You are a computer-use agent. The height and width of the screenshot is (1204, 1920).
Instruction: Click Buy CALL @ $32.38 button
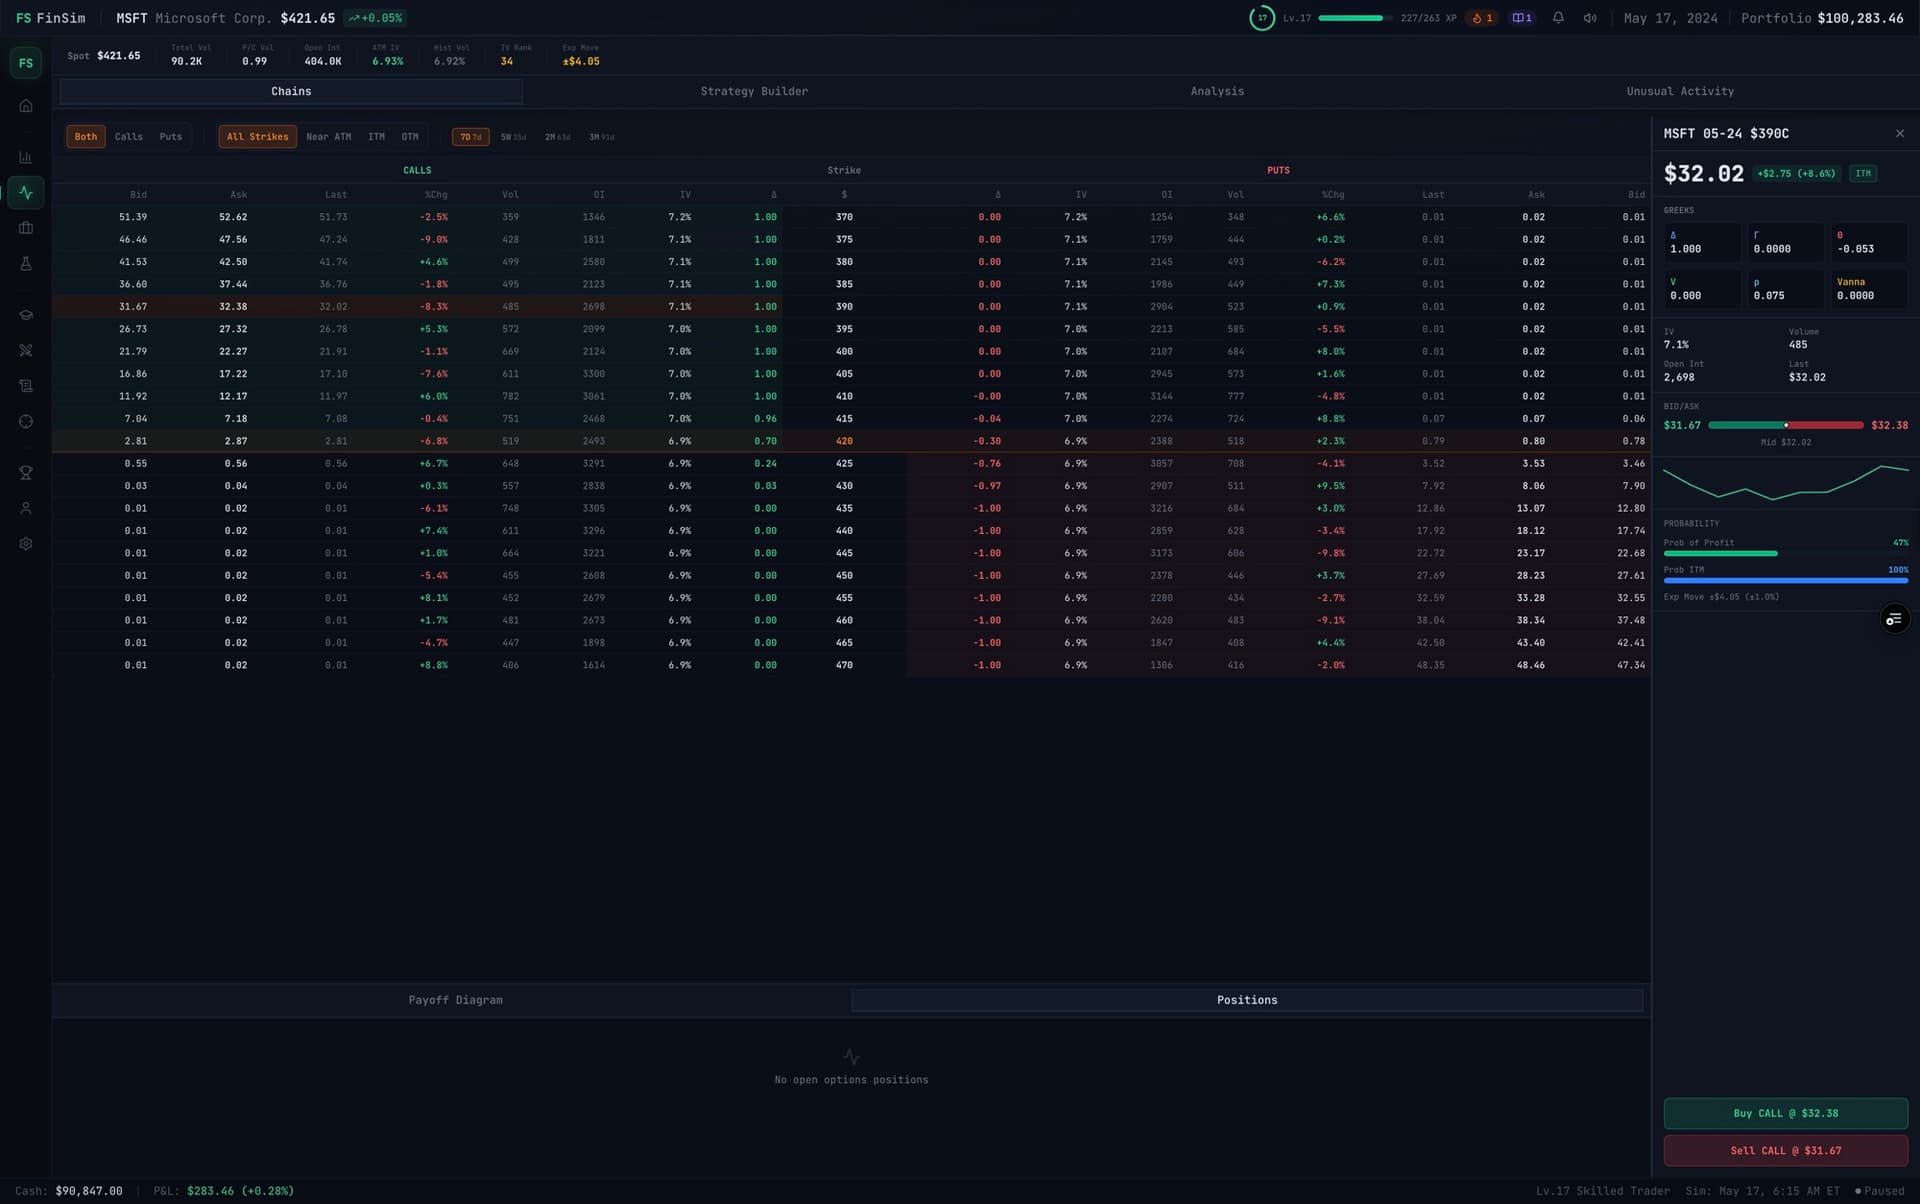point(1785,1113)
